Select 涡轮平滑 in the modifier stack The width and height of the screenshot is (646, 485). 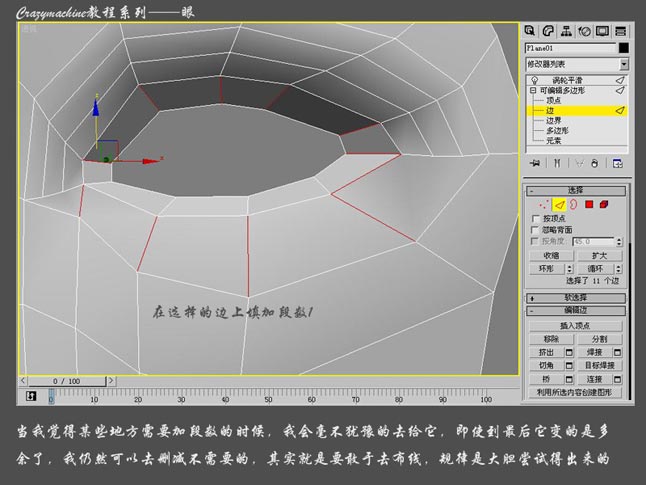567,80
